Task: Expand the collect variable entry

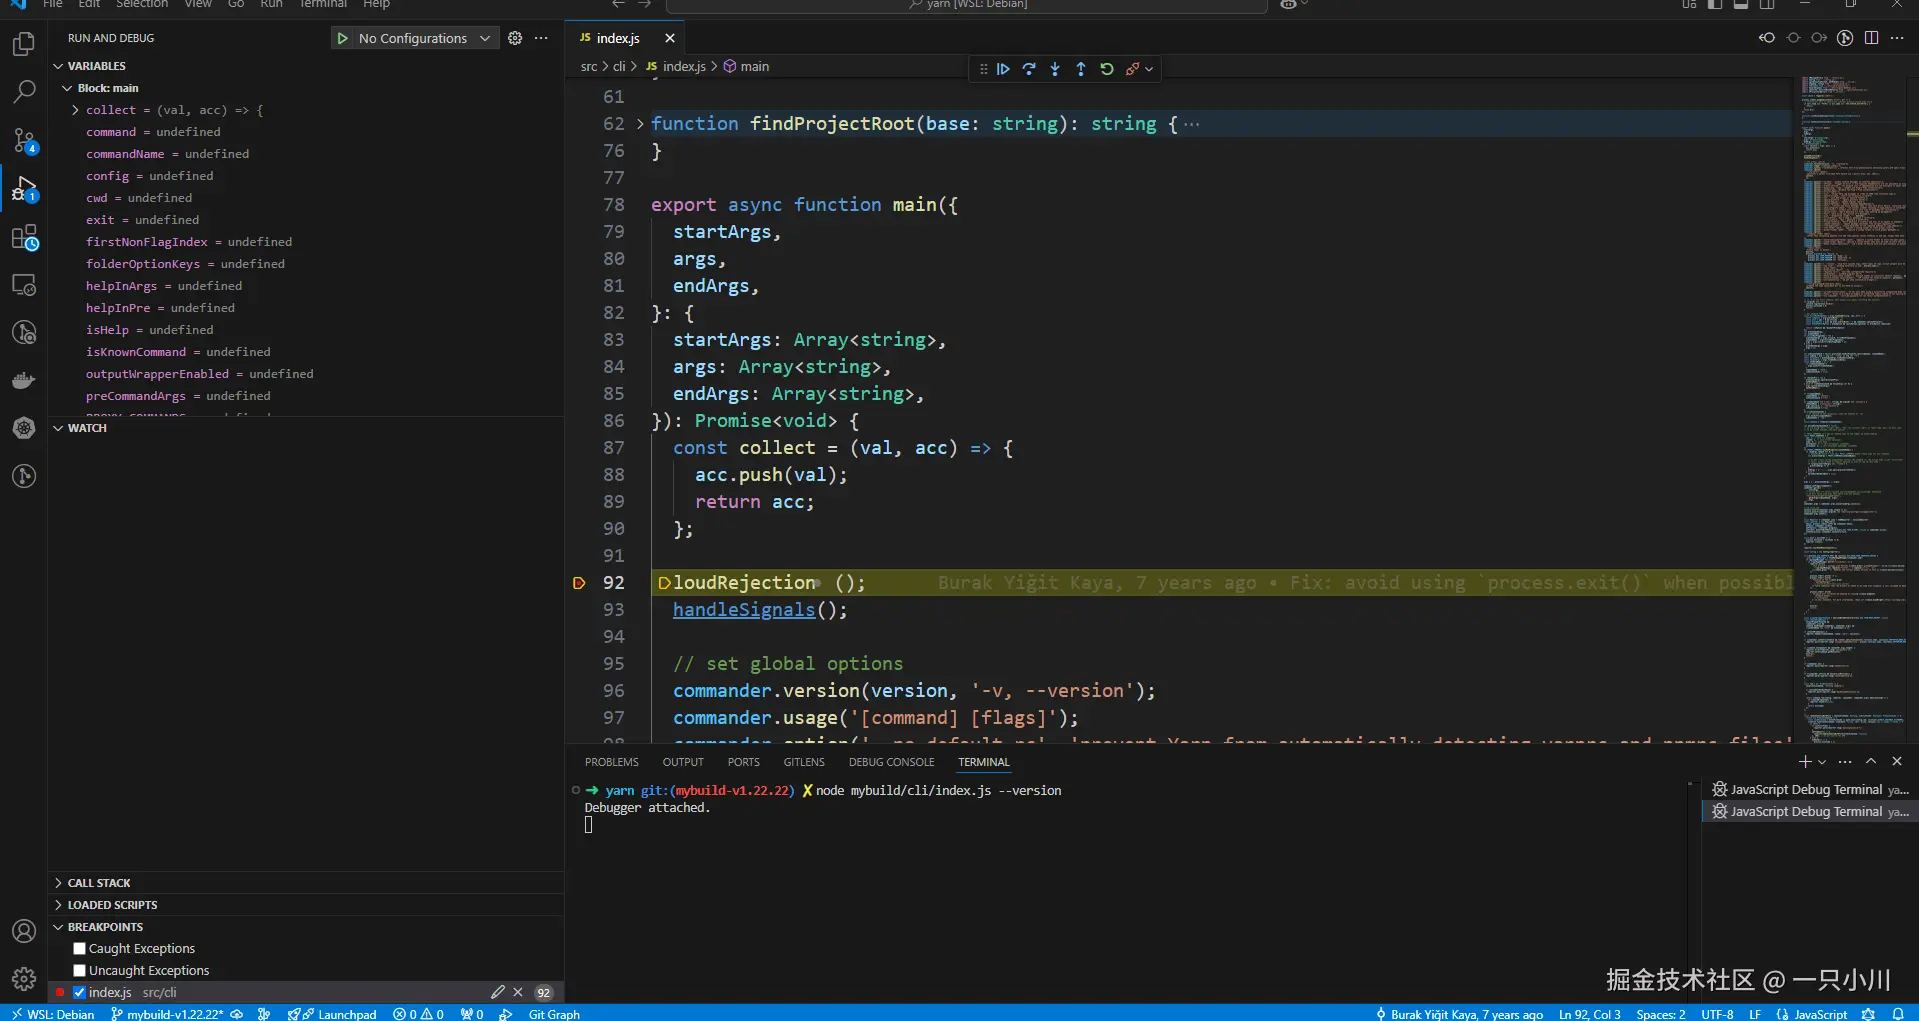Action: [75, 110]
